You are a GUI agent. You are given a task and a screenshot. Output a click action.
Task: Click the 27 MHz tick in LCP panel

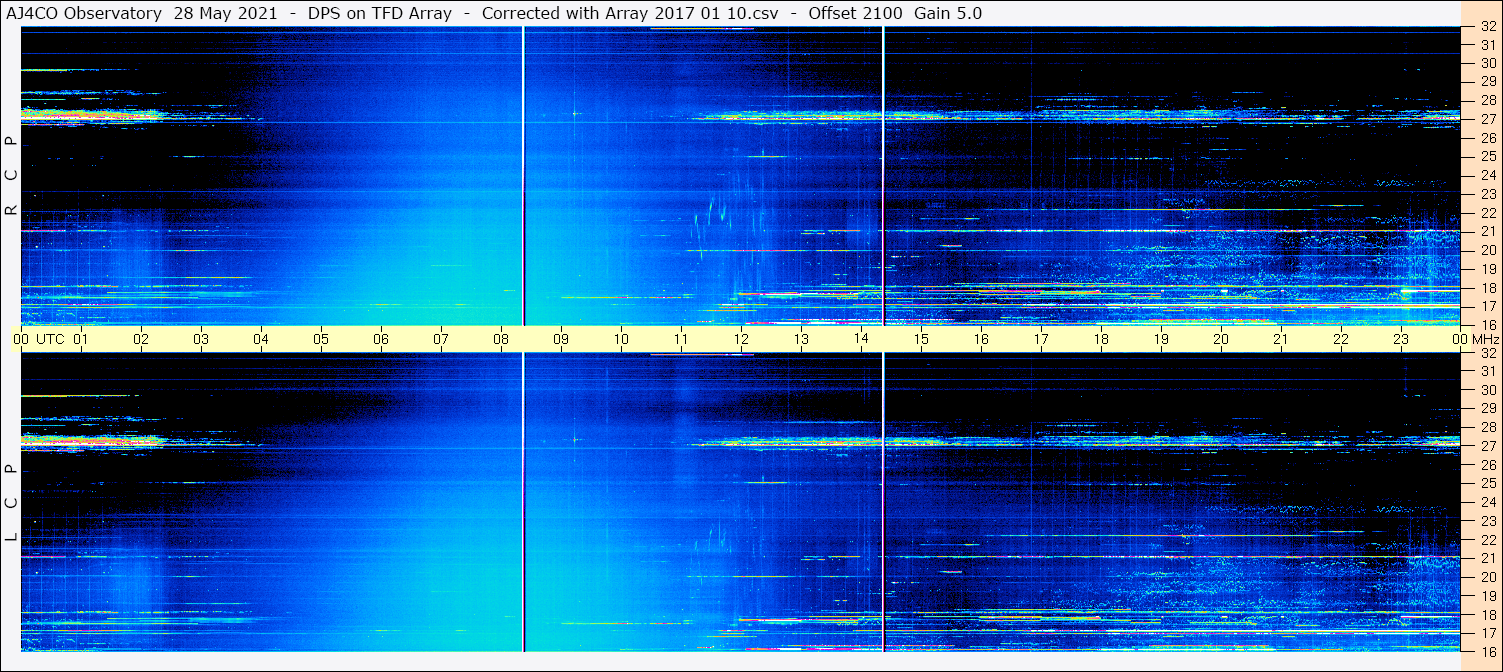[x=1487, y=446]
